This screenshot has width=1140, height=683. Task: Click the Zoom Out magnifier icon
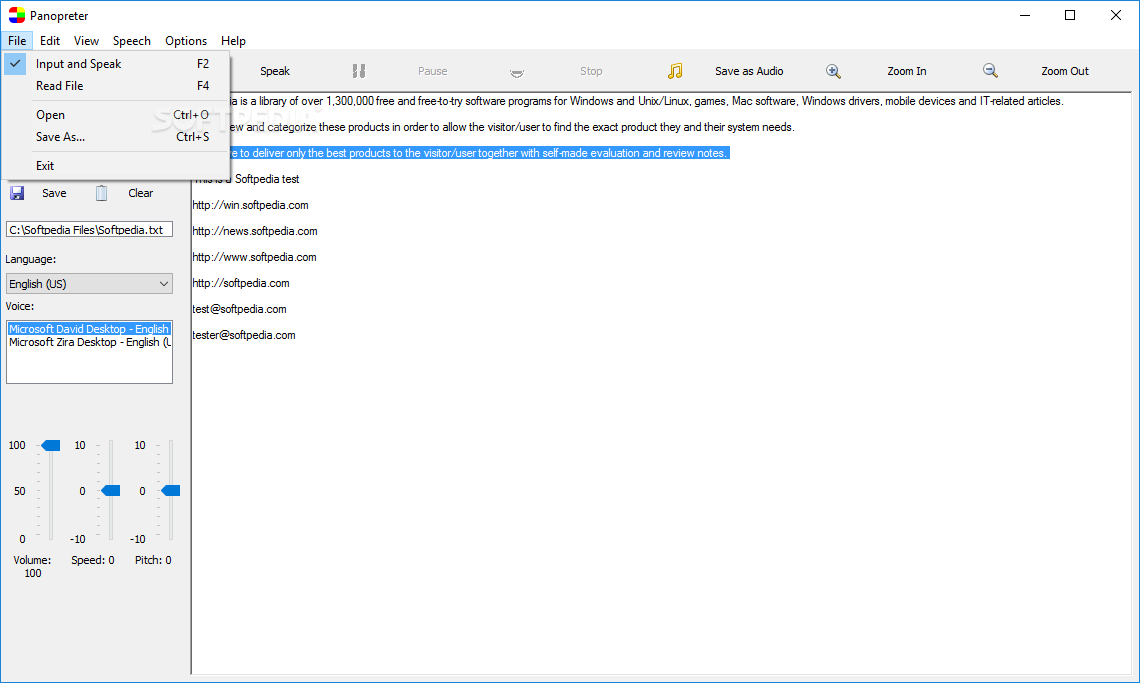pyautogui.click(x=990, y=71)
